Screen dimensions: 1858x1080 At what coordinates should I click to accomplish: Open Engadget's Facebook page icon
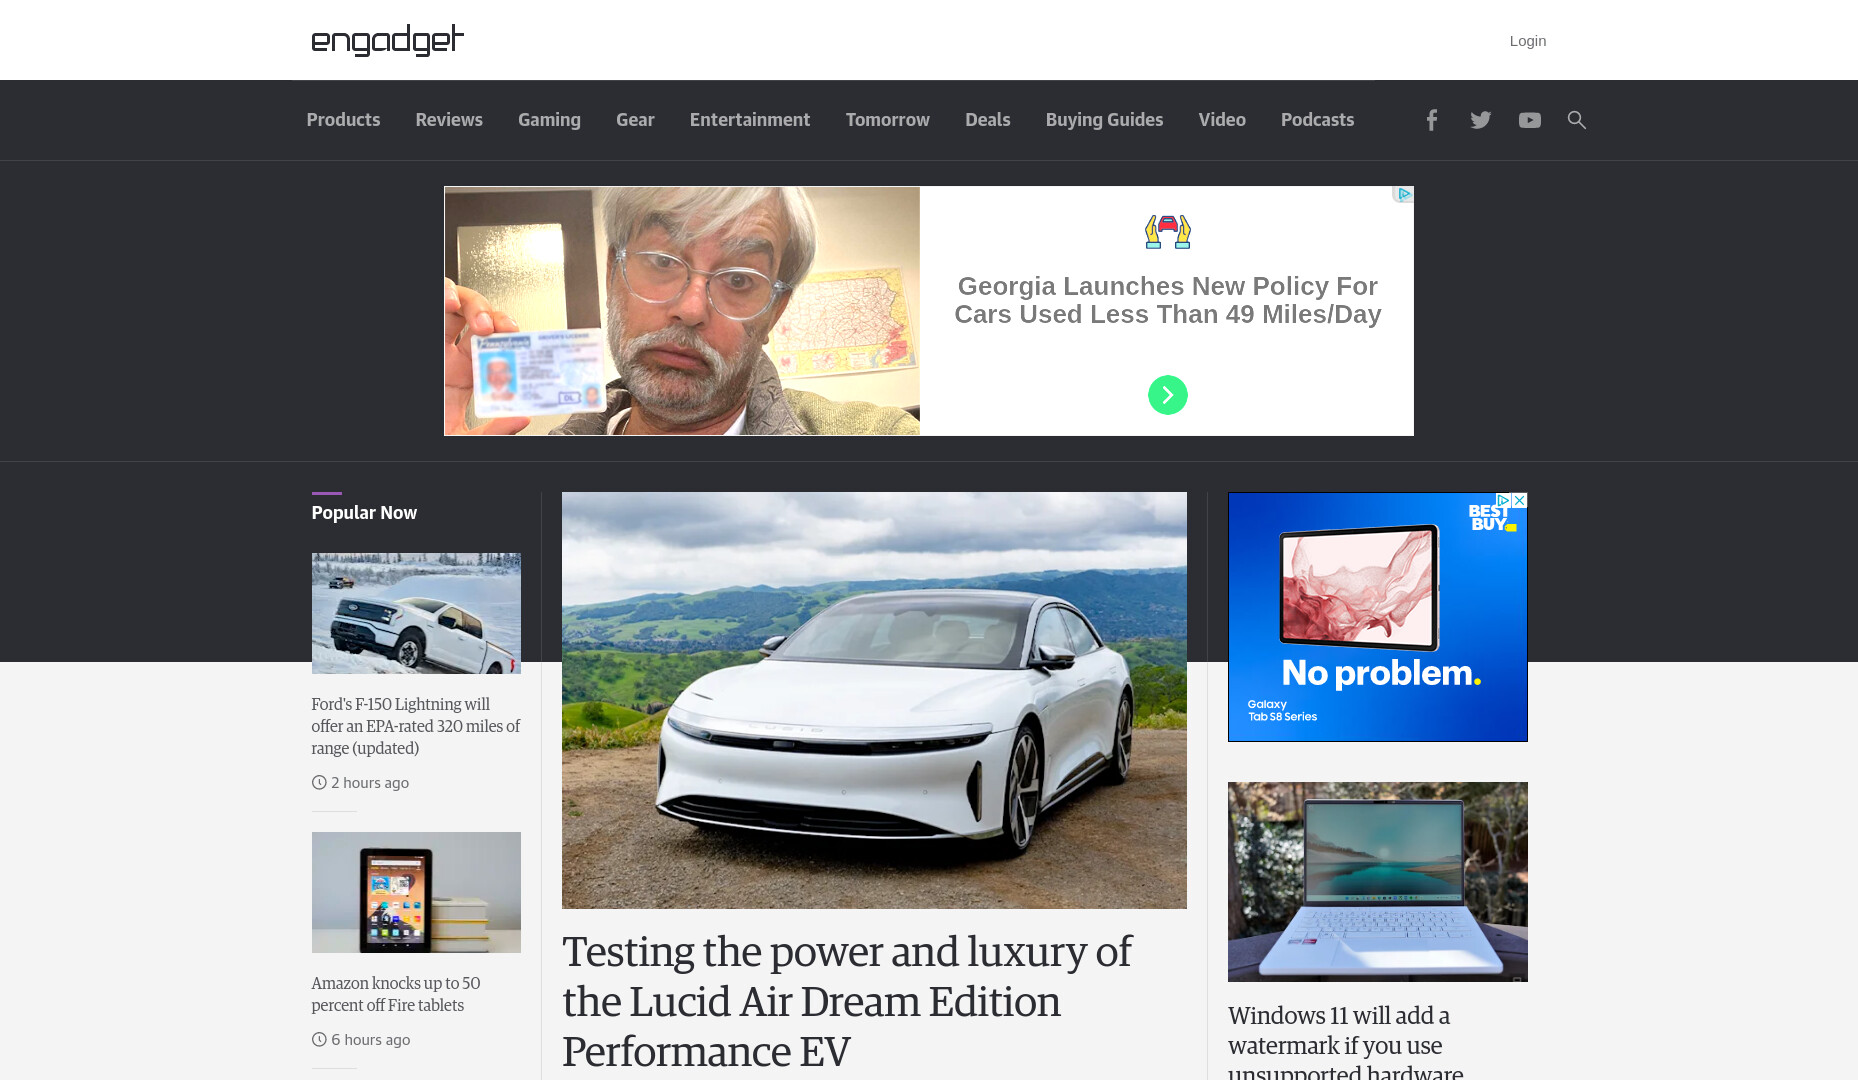pyautogui.click(x=1431, y=120)
